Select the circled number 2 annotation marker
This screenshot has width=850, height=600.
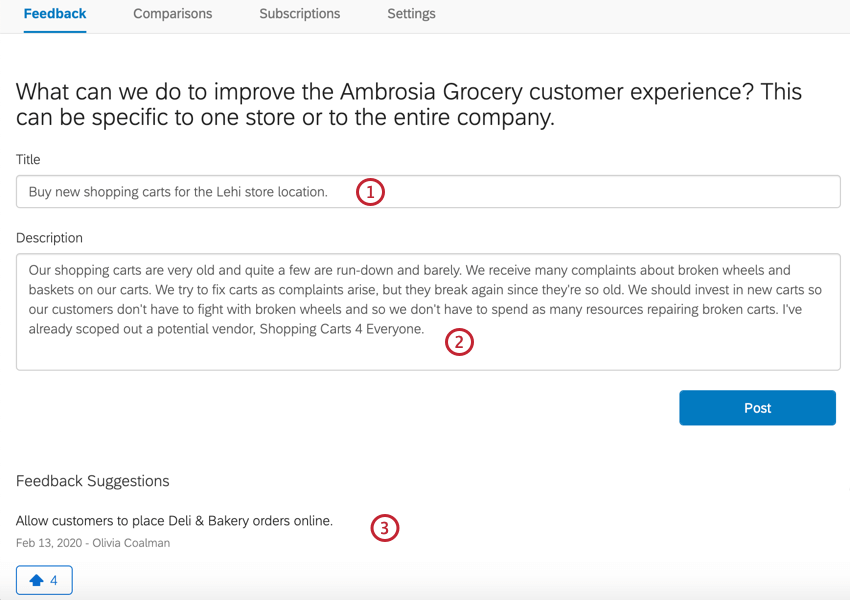pos(459,342)
